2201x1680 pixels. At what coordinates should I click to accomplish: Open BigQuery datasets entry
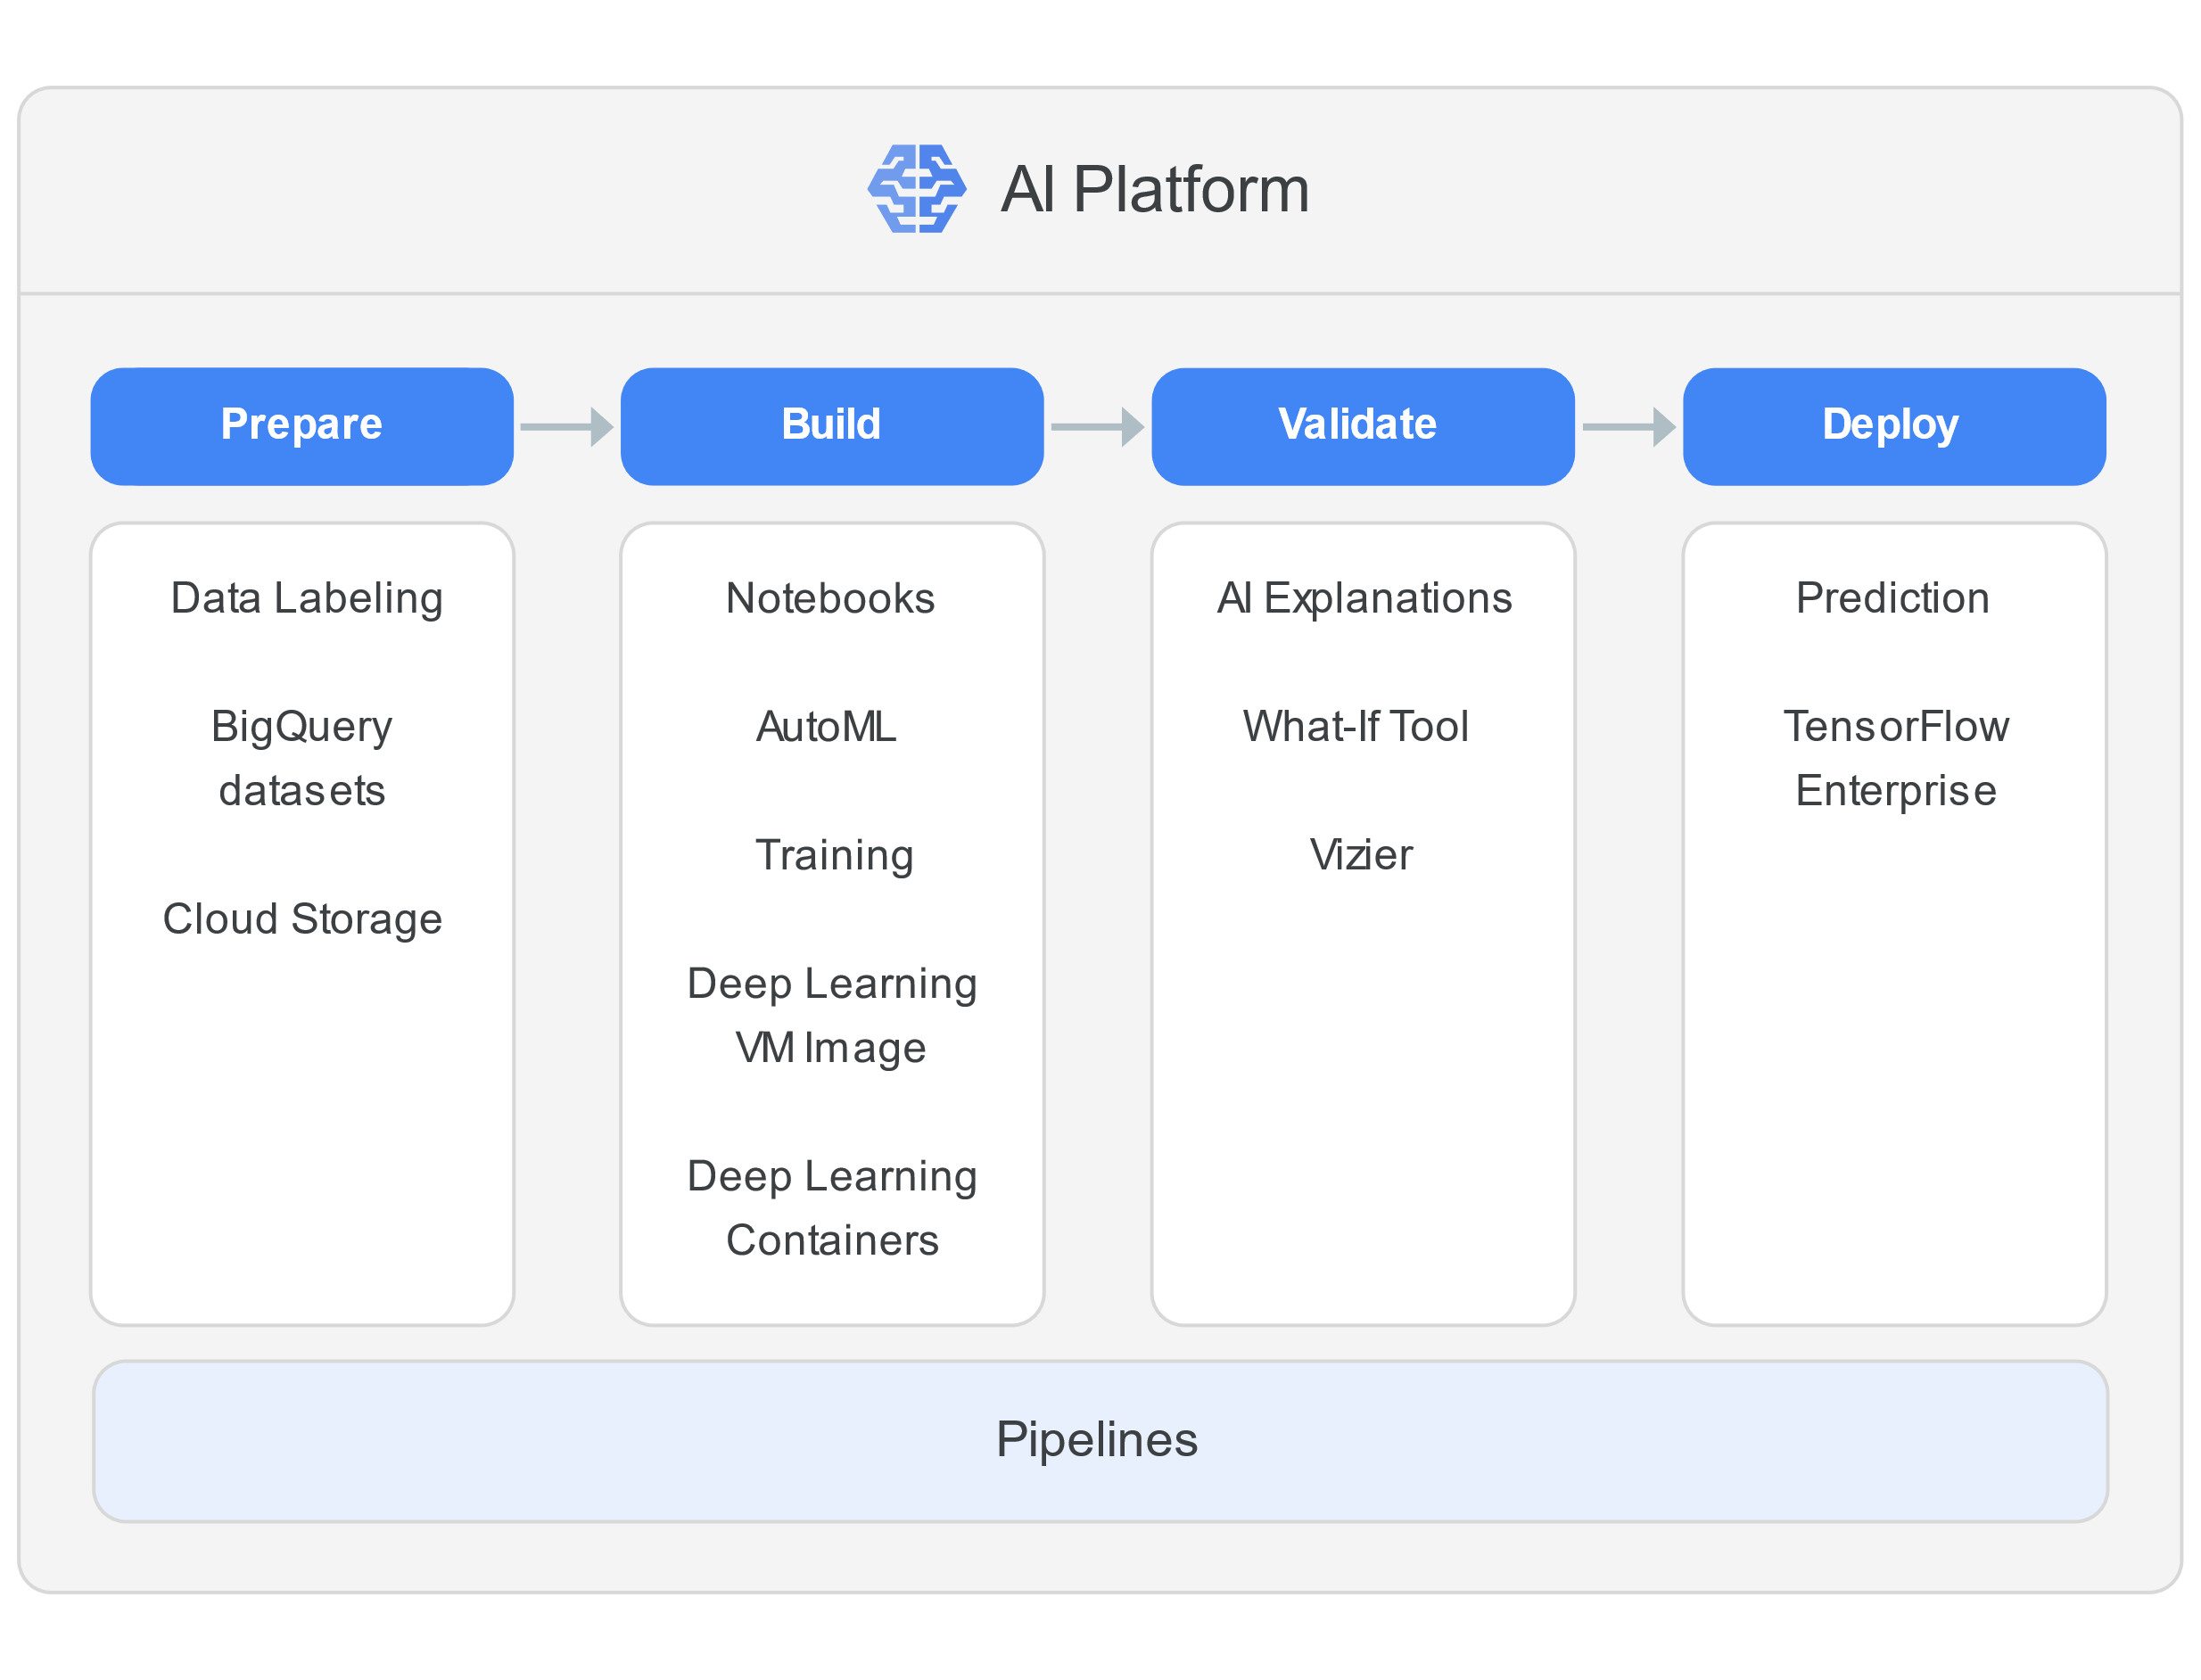click(x=302, y=758)
